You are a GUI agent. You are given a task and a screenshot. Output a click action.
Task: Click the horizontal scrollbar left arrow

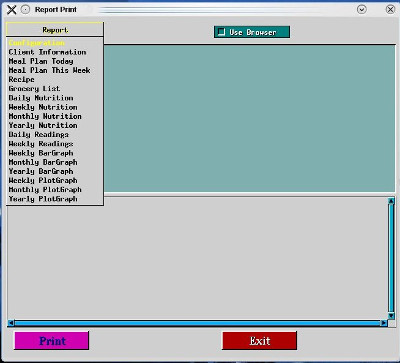pos(11,323)
